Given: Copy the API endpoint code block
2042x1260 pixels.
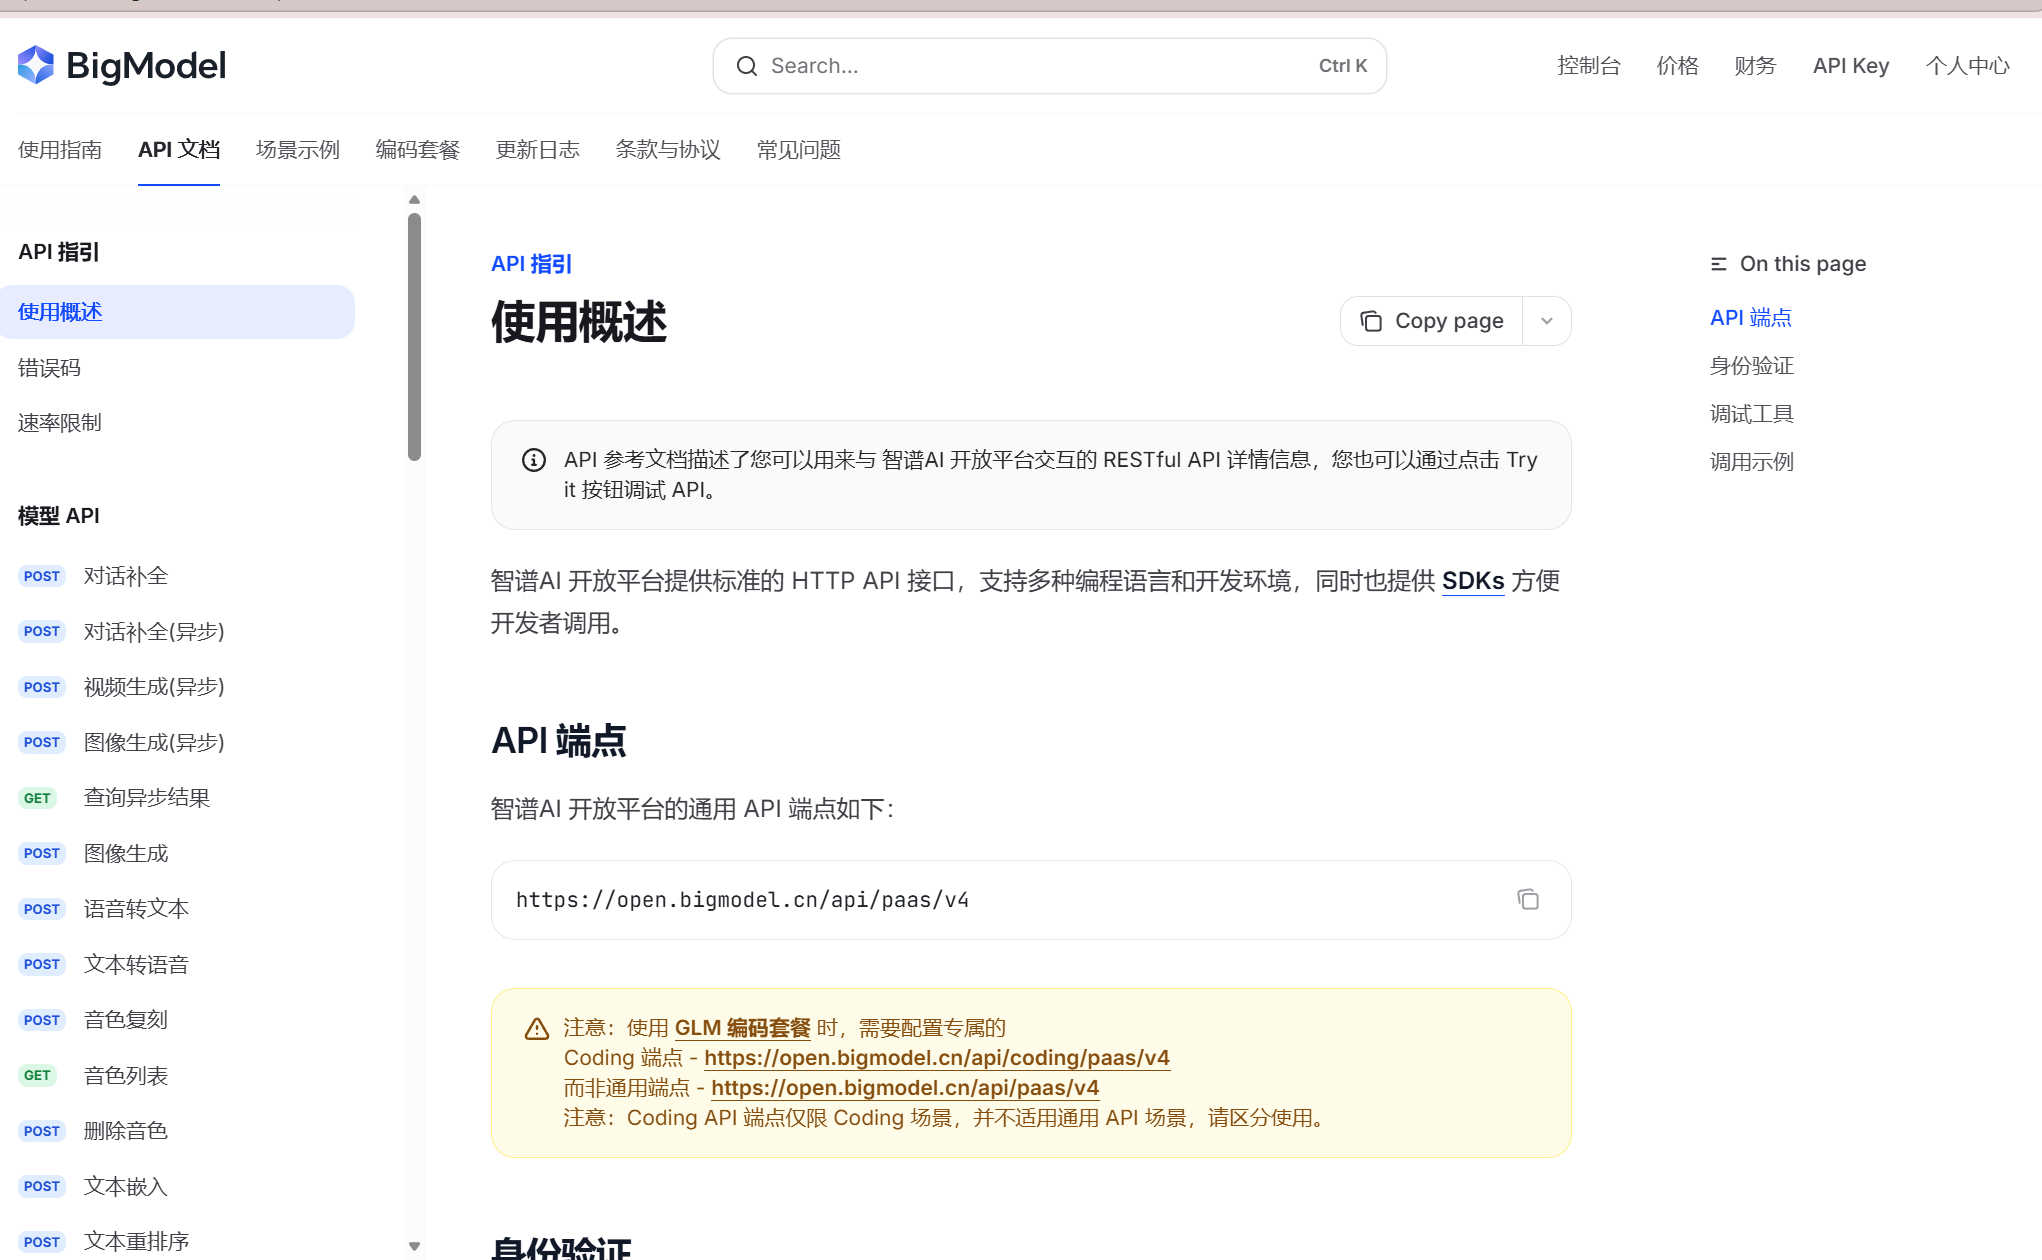Looking at the screenshot, I should coord(1527,899).
